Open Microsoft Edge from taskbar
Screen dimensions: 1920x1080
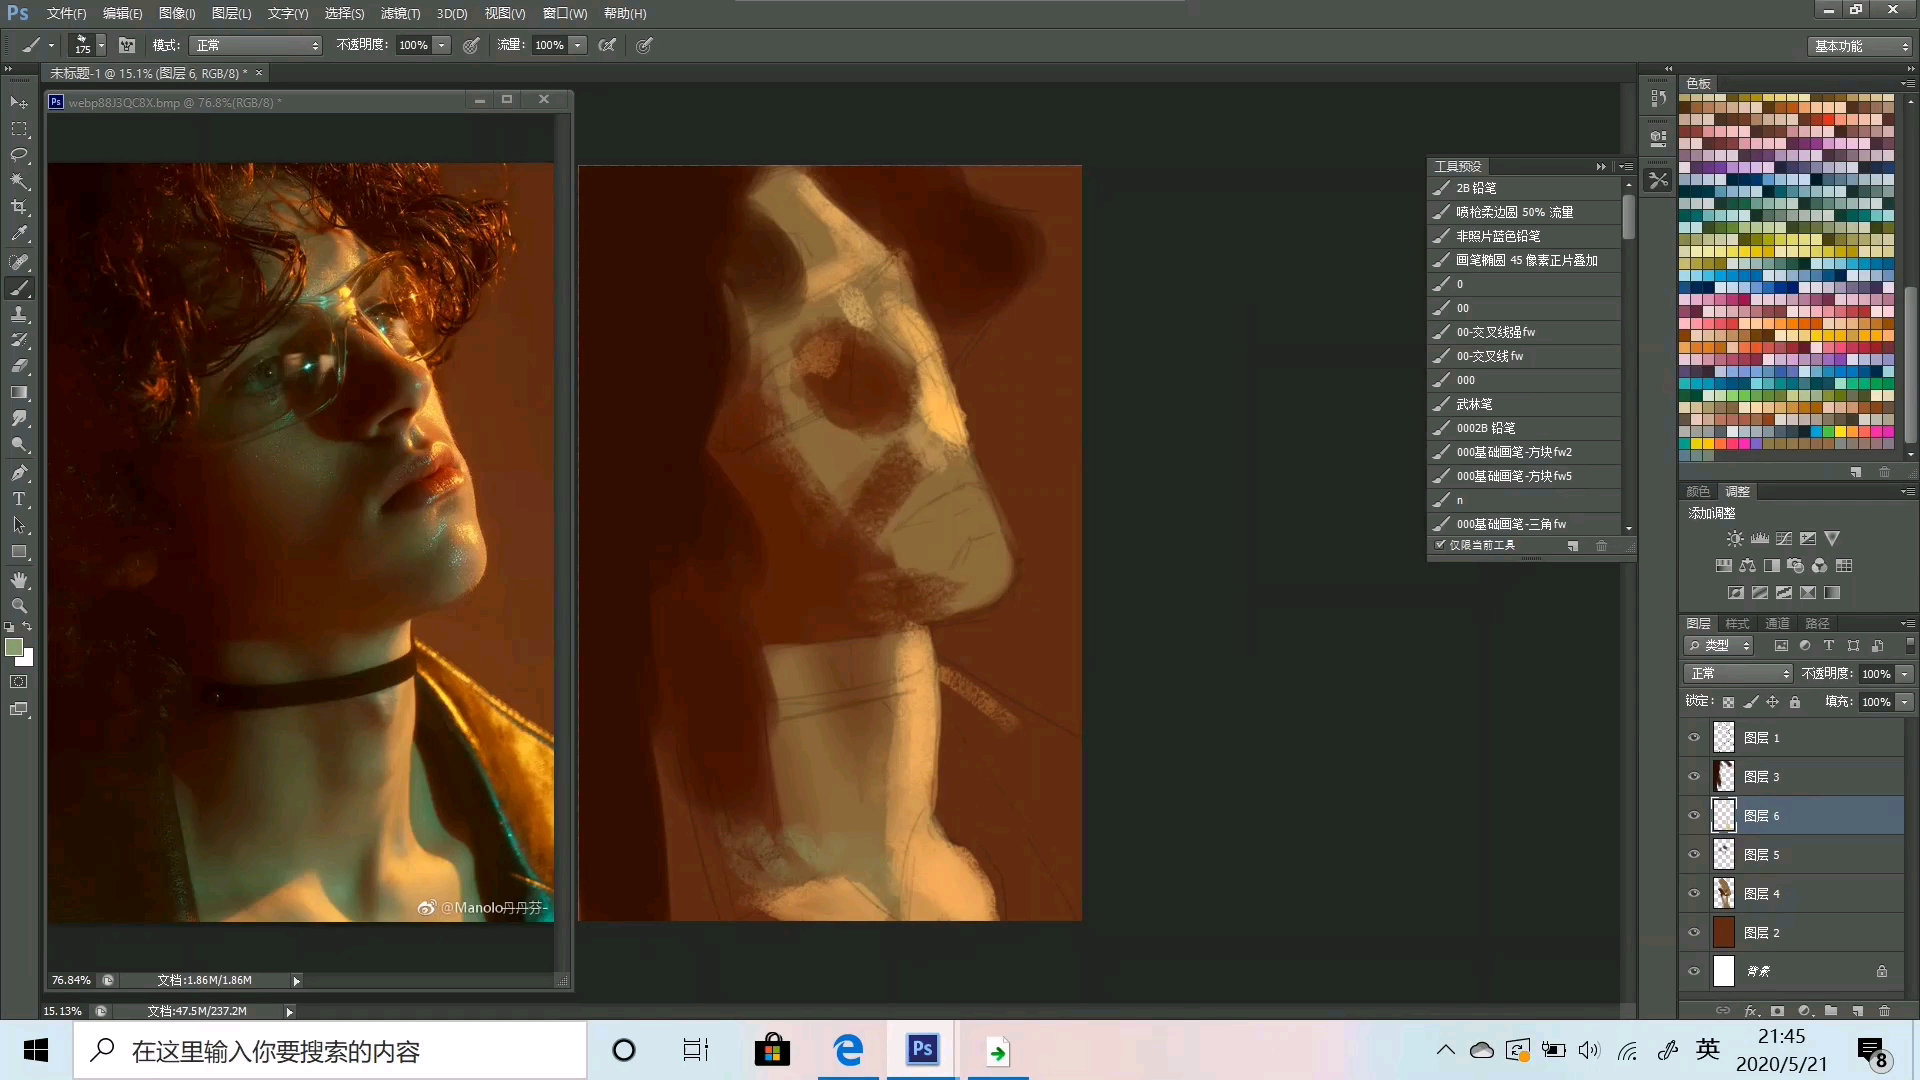point(848,1050)
